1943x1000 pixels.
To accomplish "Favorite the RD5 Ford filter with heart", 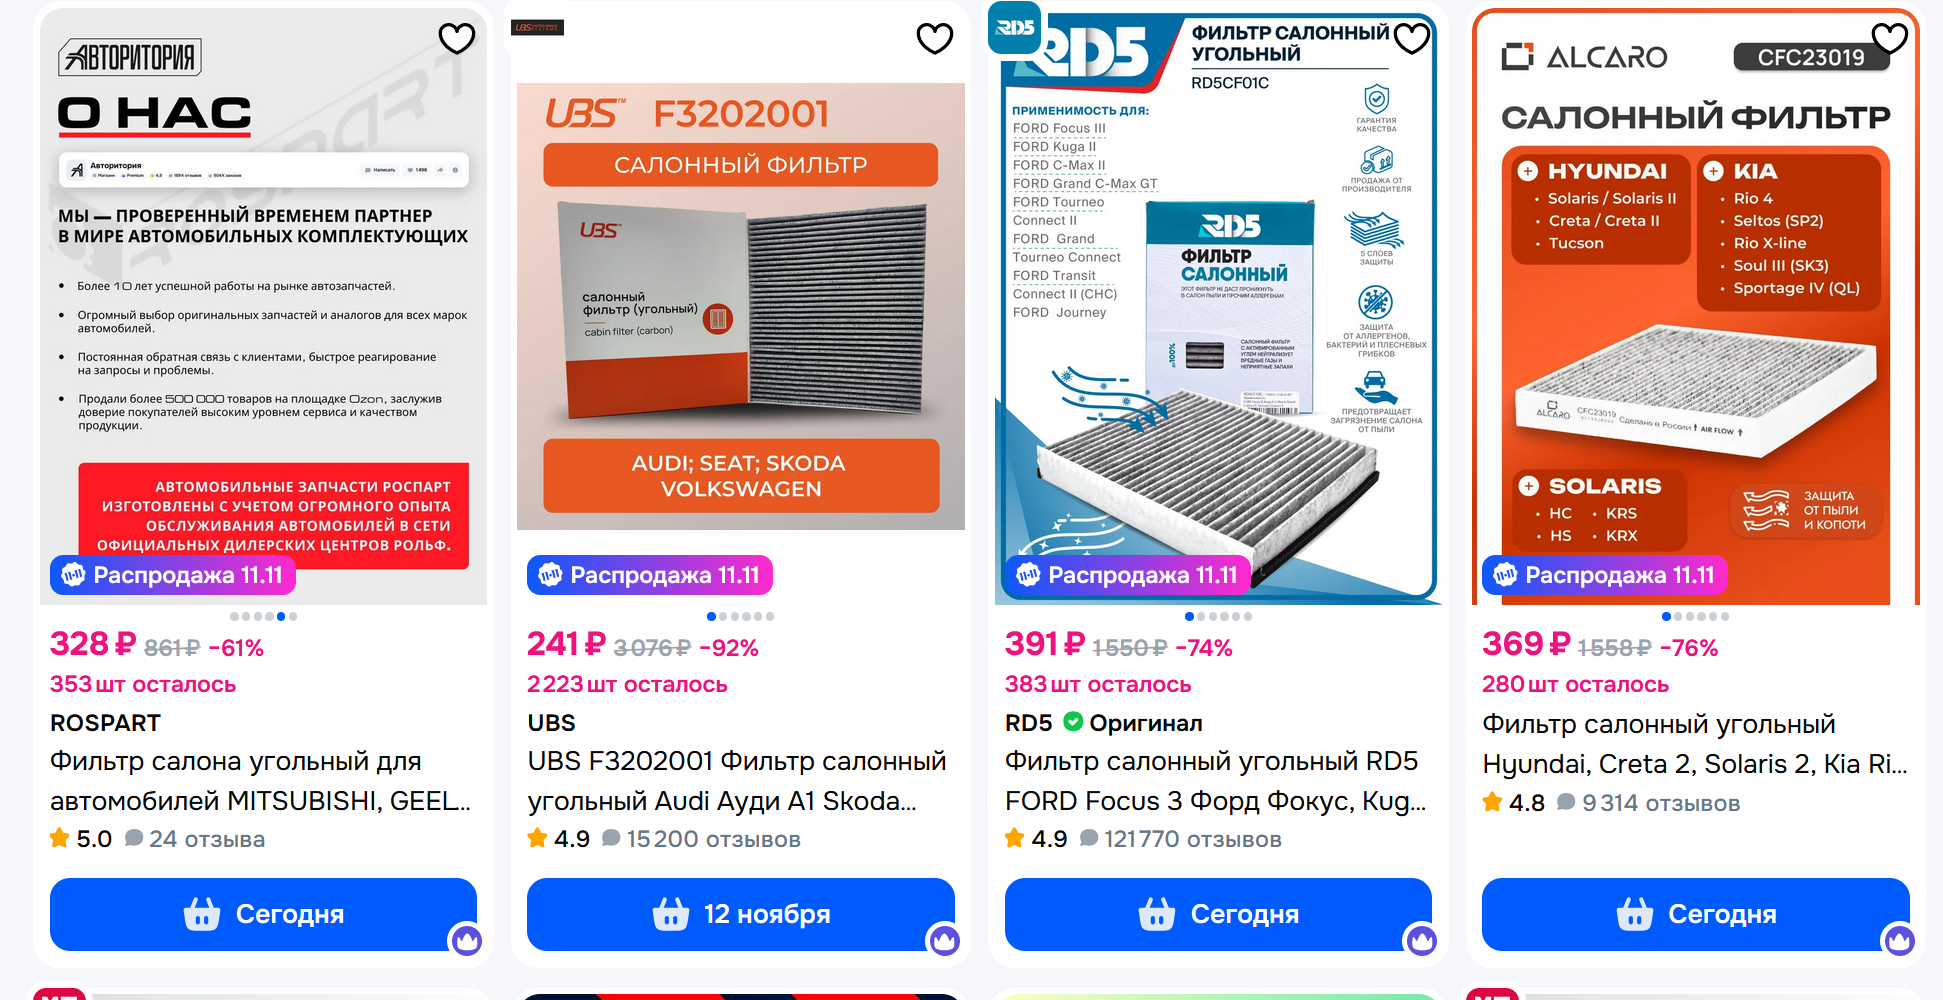I will pos(1412,38).
